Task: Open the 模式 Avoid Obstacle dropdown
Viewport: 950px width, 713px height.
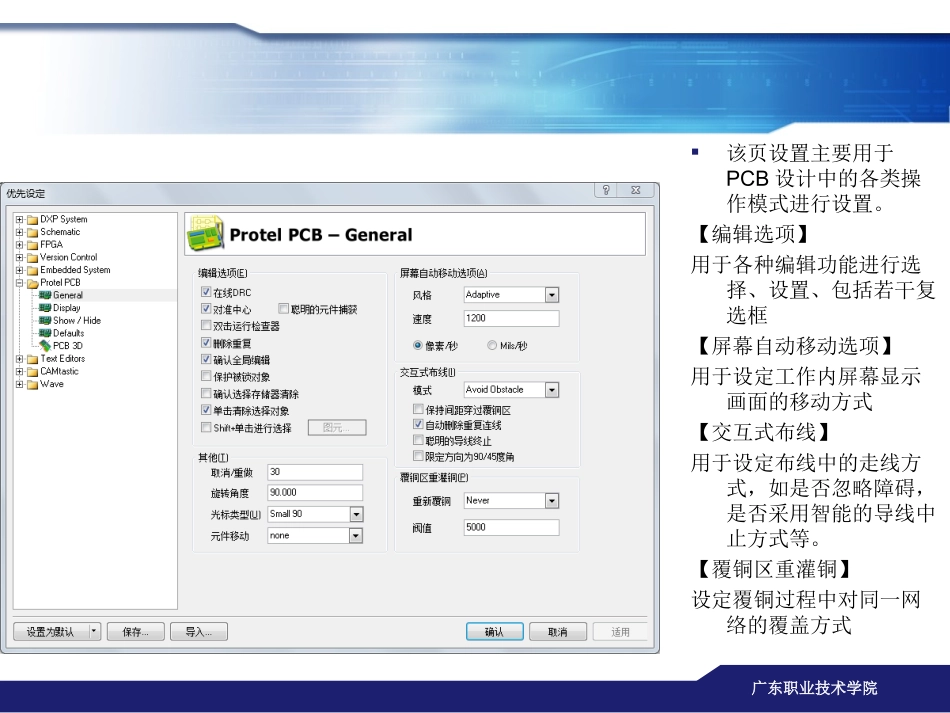Action: click(x=551, y=390)
